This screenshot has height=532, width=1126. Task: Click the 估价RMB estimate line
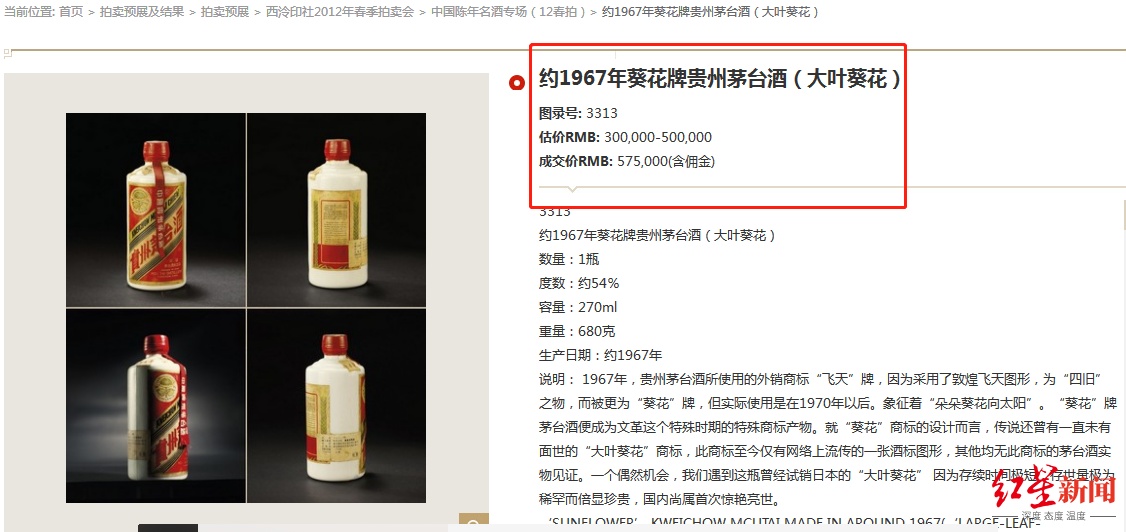625,137
